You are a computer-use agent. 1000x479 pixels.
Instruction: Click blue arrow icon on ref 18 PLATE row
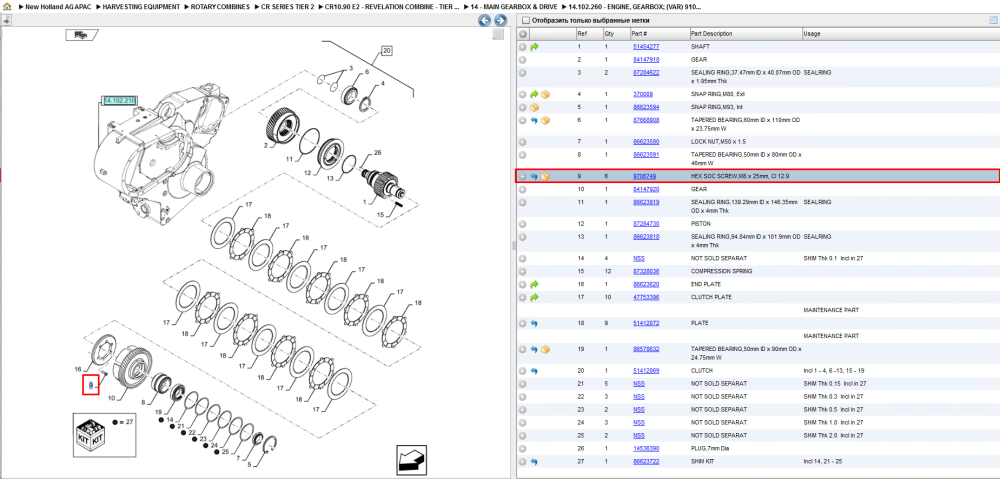click(534, 323)
